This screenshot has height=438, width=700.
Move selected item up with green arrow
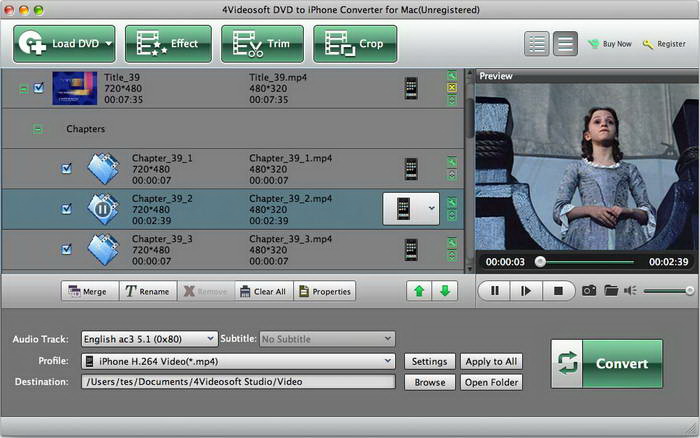[419, 291]
